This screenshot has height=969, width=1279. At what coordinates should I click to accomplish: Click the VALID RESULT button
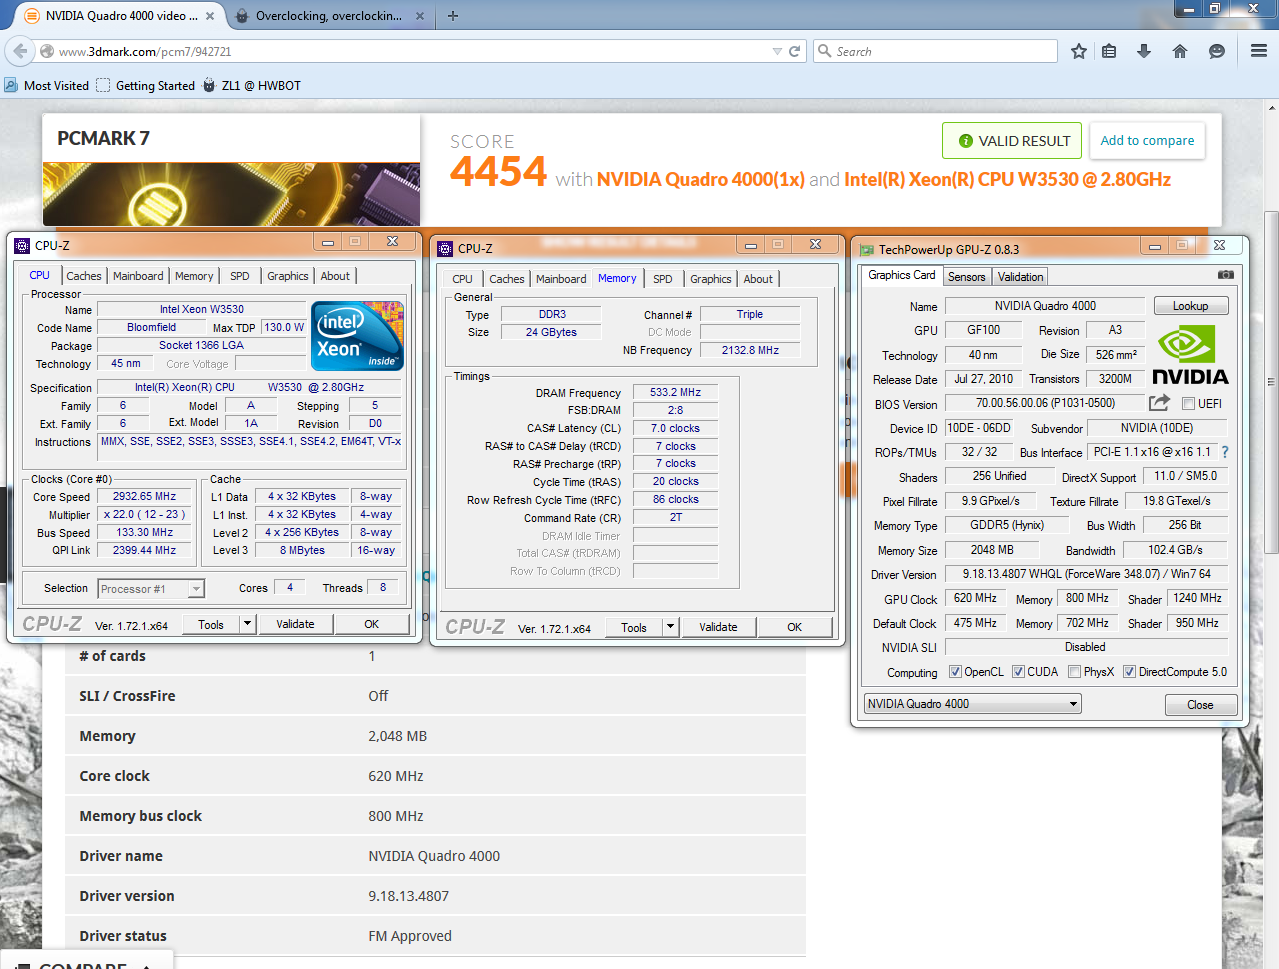(x=1013, y=141)
